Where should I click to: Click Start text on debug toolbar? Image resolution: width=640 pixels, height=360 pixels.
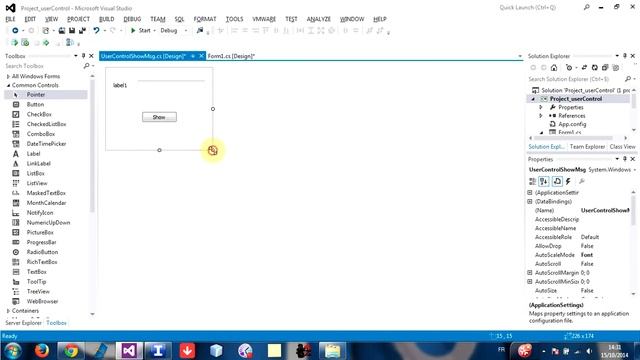[x=144, y=31]
